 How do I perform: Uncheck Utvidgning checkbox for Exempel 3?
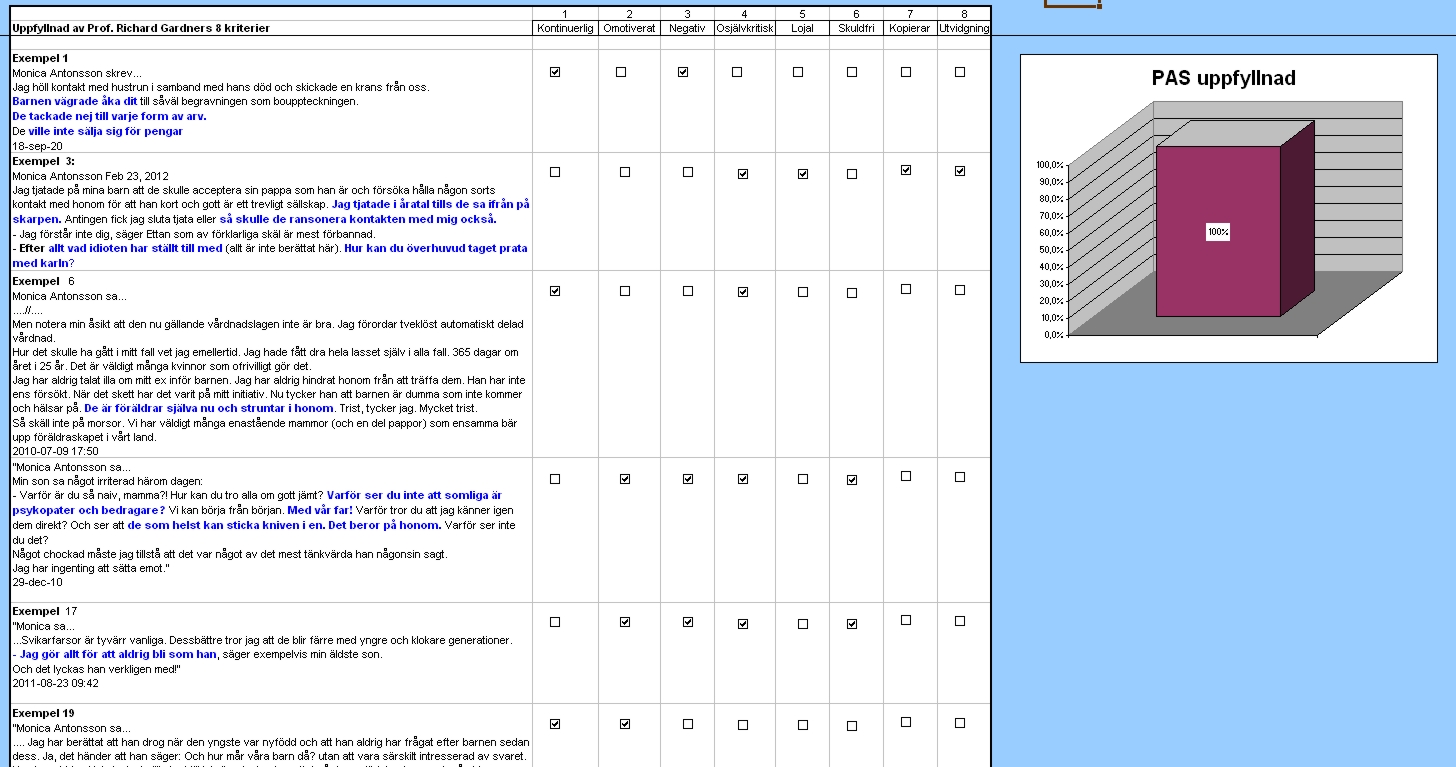click(x=960, y=171)
